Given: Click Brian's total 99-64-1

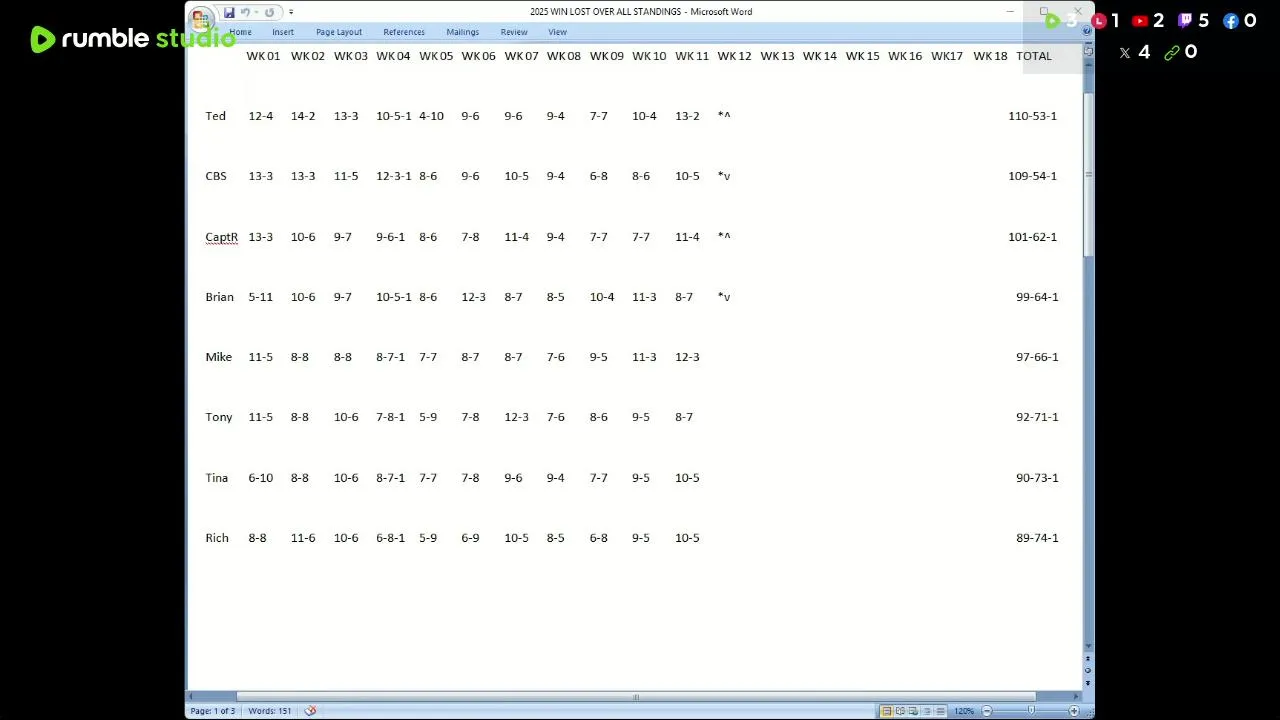Looking at the screenshot, I should pyautogui.click(x=1037, y=297).
